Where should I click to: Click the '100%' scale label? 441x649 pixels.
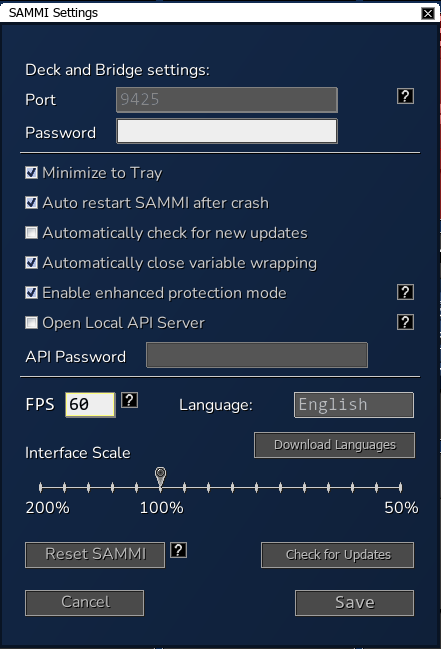(x=161, y=508)
